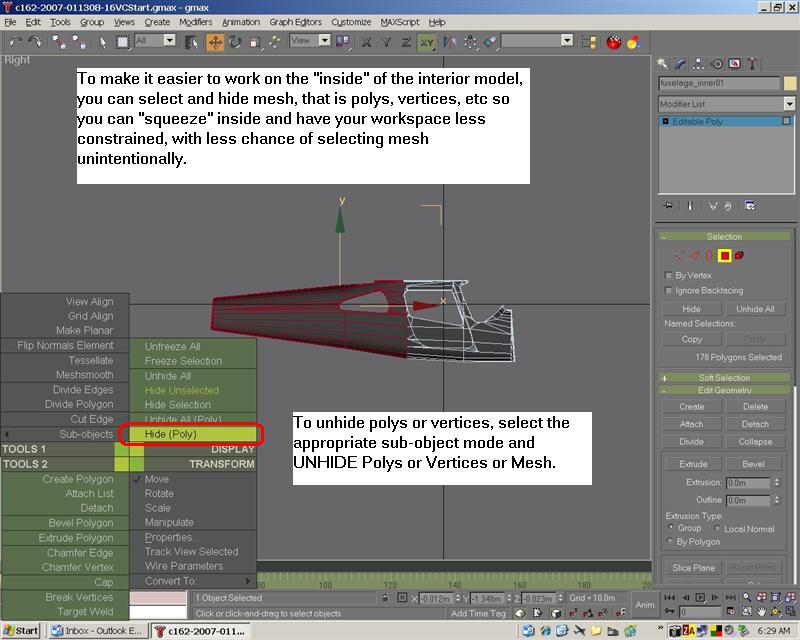Restrict transform to Y axis
The height and width of the screenshot is (640, 800).
pos(386,42)
